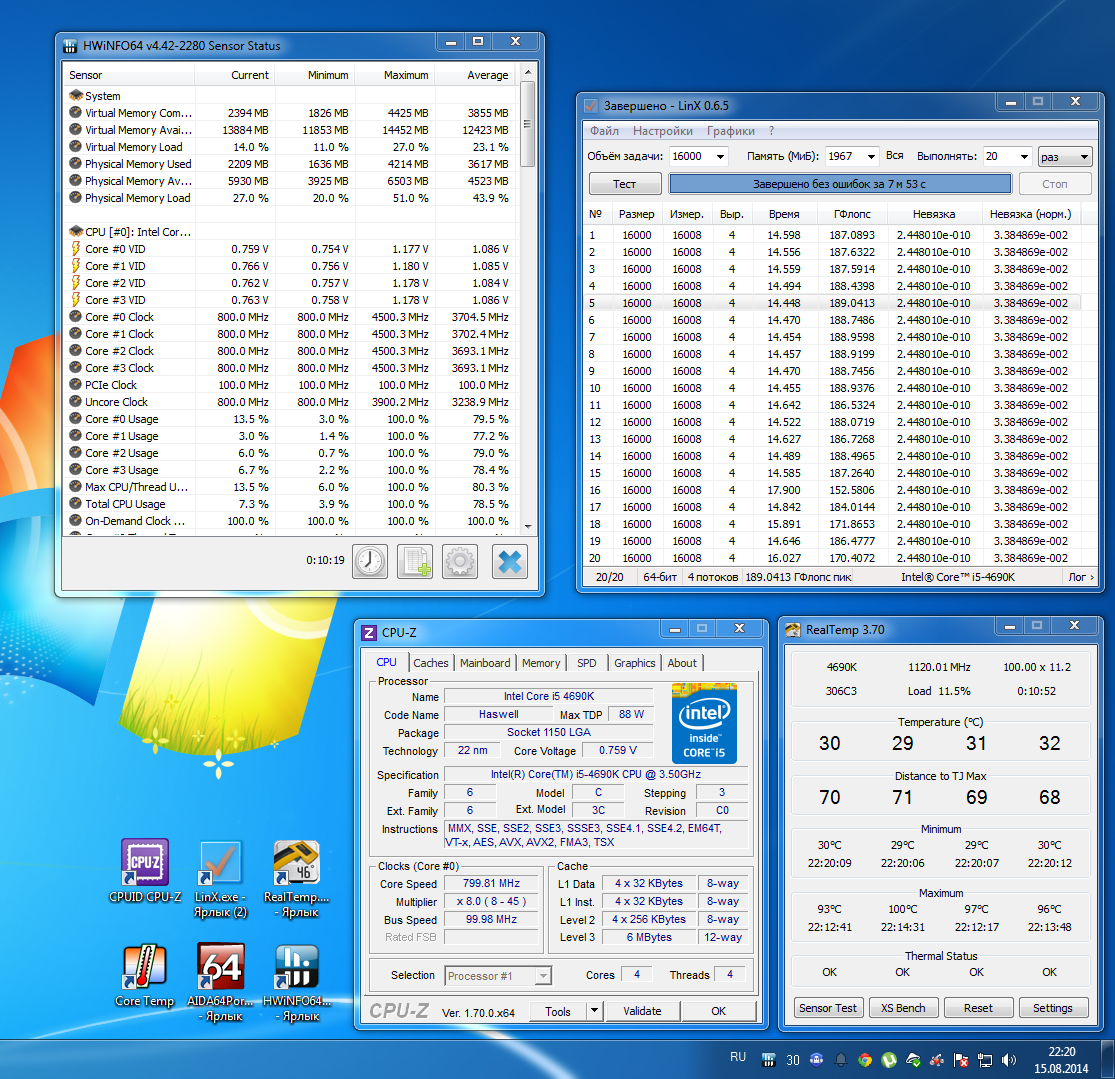Click the Intel inside Core i5 logo
The image size is (1115, 1079).
click(704, 723)
